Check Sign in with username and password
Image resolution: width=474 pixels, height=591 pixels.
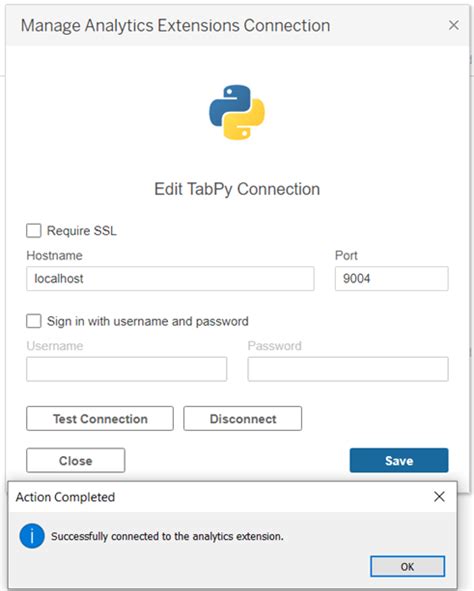[34, 321]
